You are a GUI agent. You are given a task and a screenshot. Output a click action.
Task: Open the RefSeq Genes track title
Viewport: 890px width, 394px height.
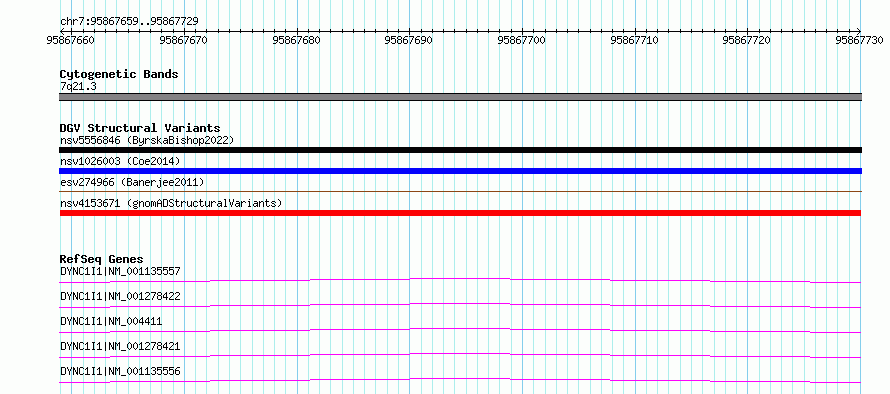pos(102,259)
